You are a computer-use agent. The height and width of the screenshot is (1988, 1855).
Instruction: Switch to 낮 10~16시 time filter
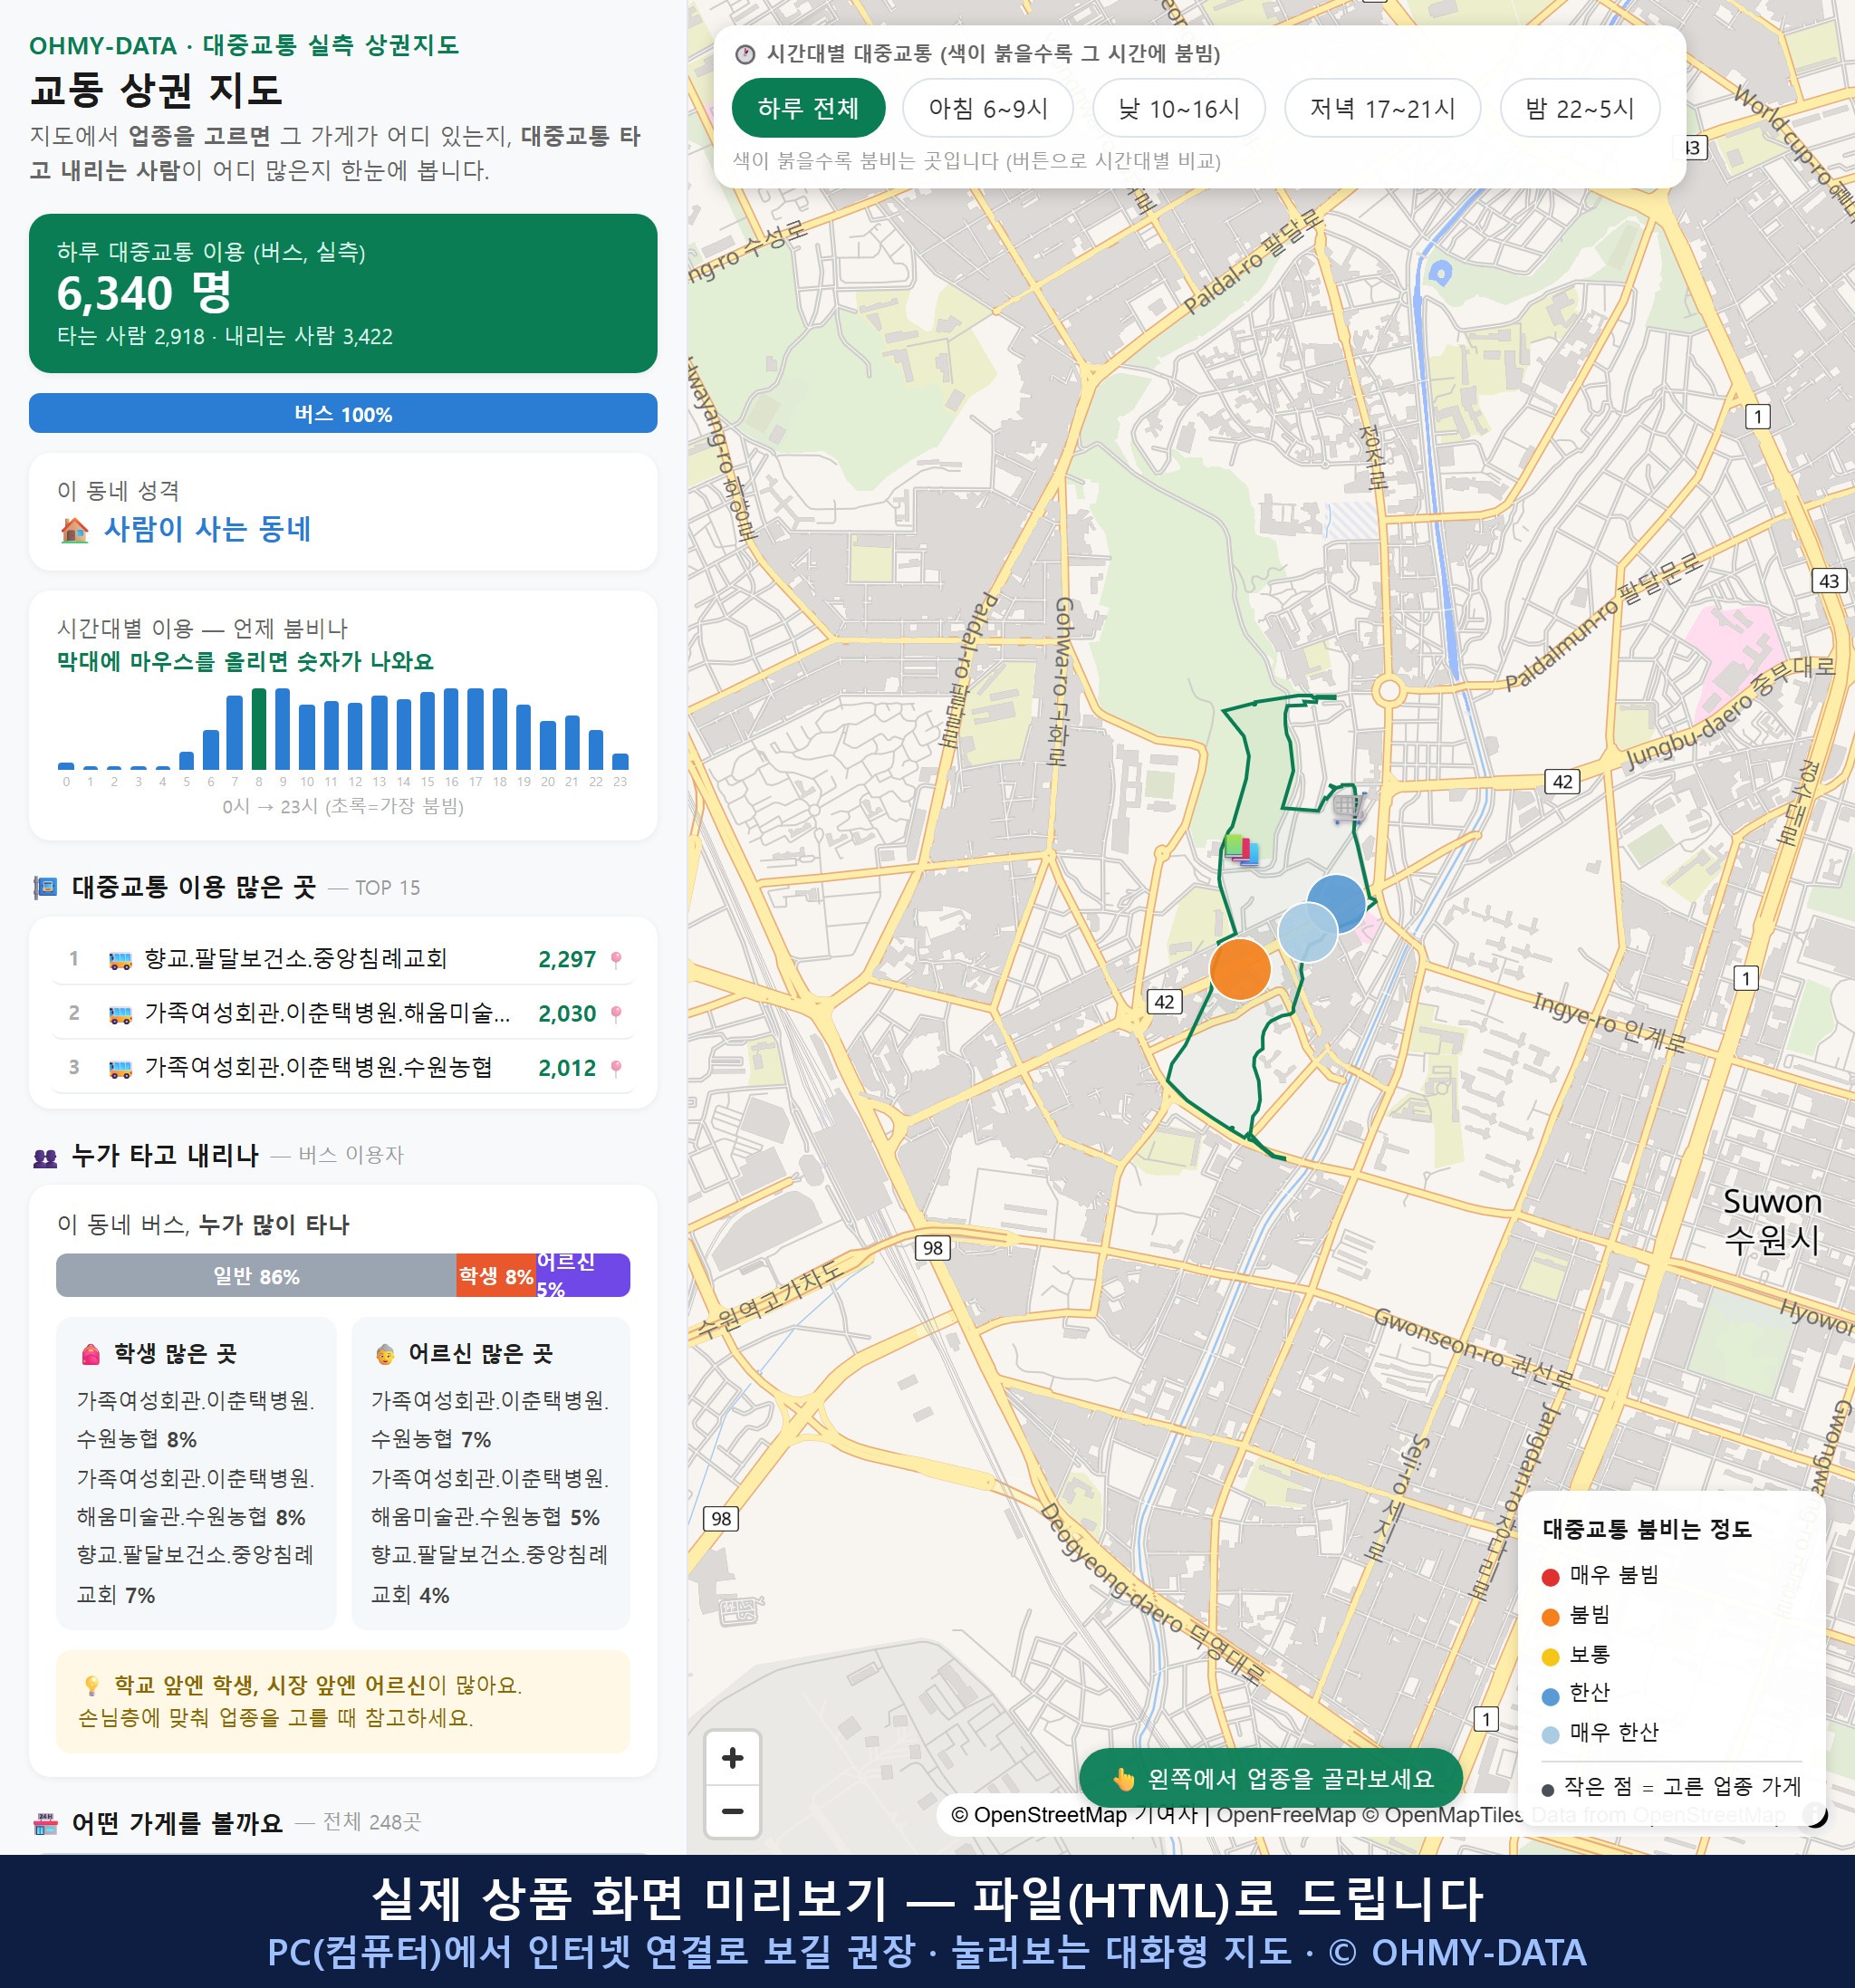tap(1179, 108)
